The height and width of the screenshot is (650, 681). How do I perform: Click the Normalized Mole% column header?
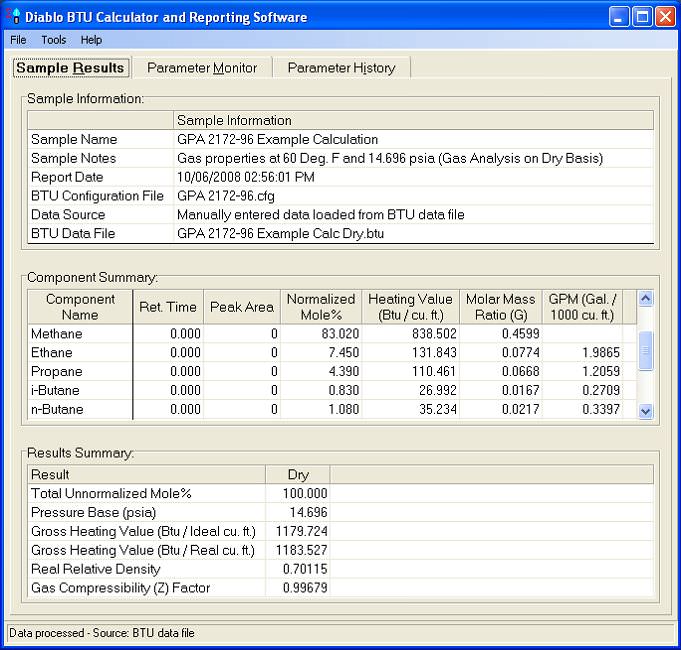[x=321, y=307]
